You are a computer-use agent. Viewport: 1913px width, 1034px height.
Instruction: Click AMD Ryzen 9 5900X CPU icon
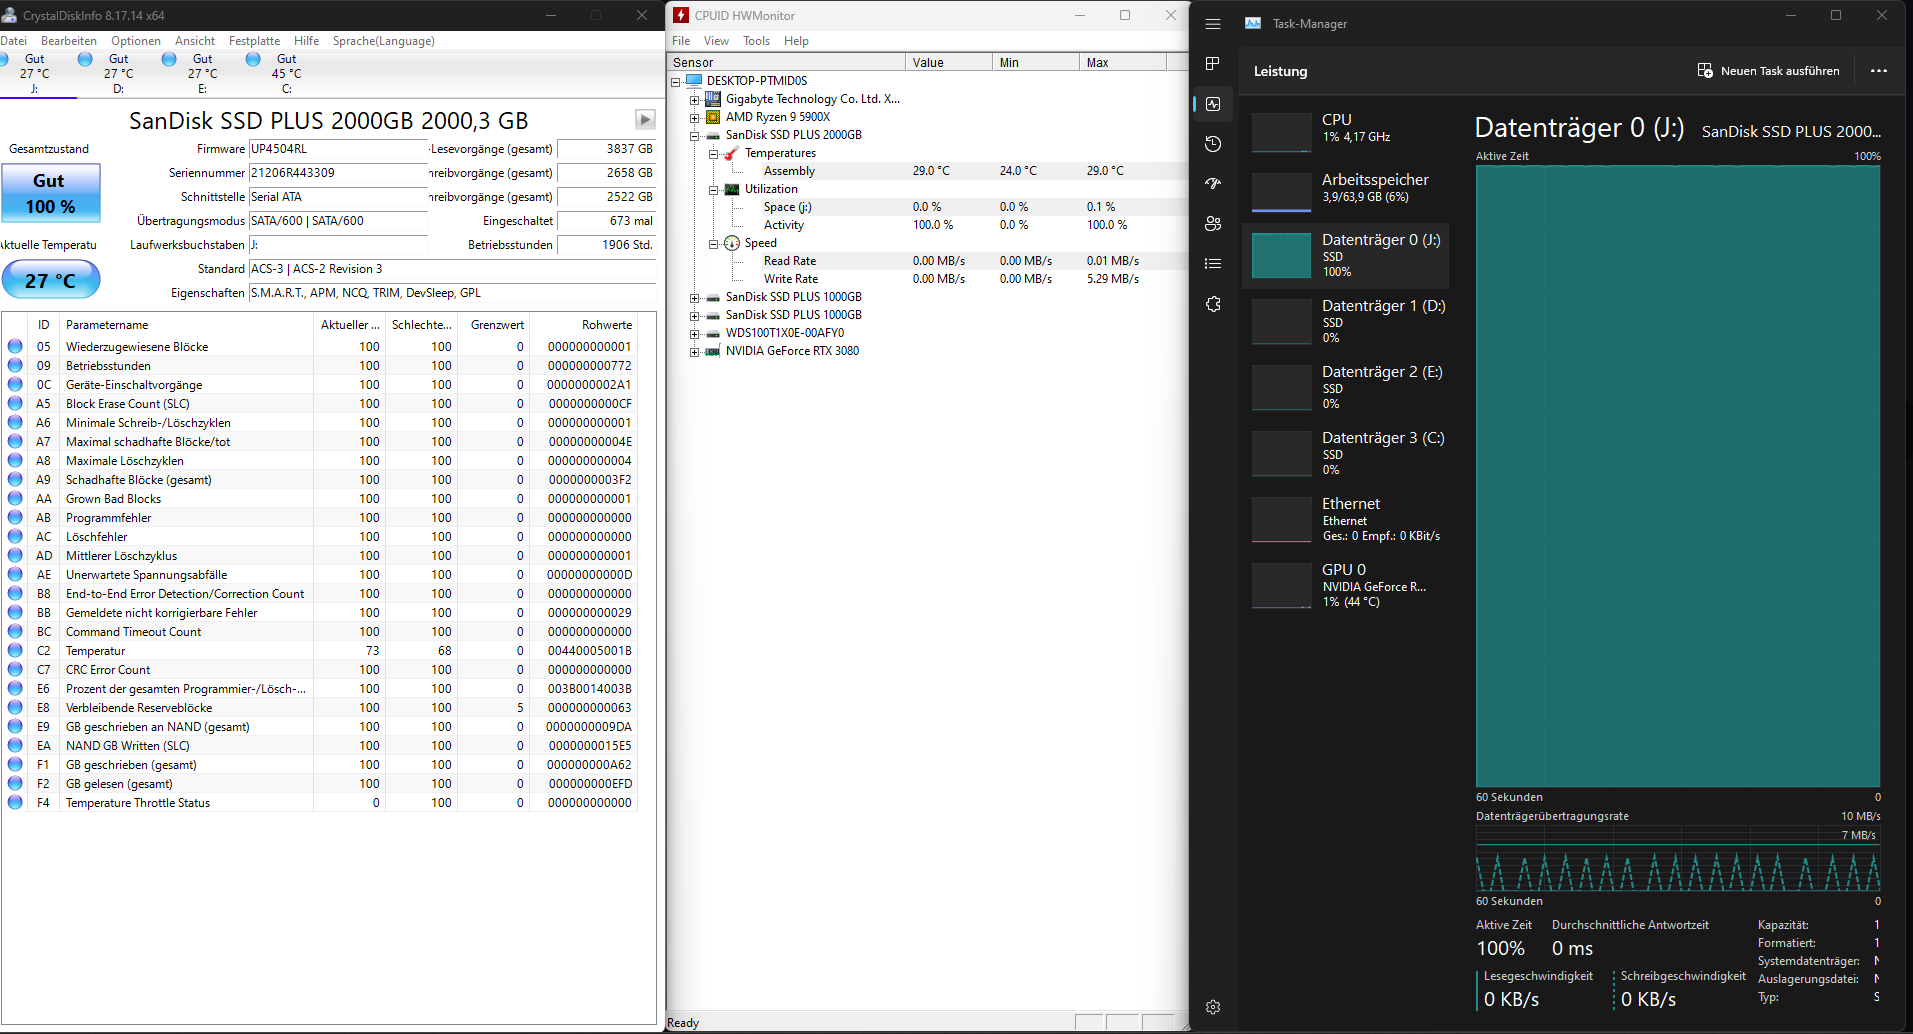(x=713, y=117)
